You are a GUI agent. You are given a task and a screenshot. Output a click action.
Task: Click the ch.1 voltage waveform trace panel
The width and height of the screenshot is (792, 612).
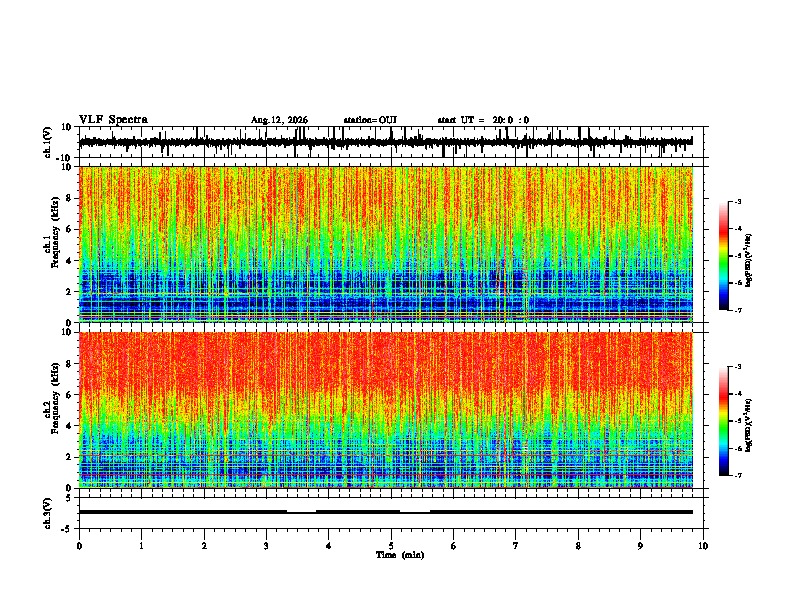coord(393,142)
